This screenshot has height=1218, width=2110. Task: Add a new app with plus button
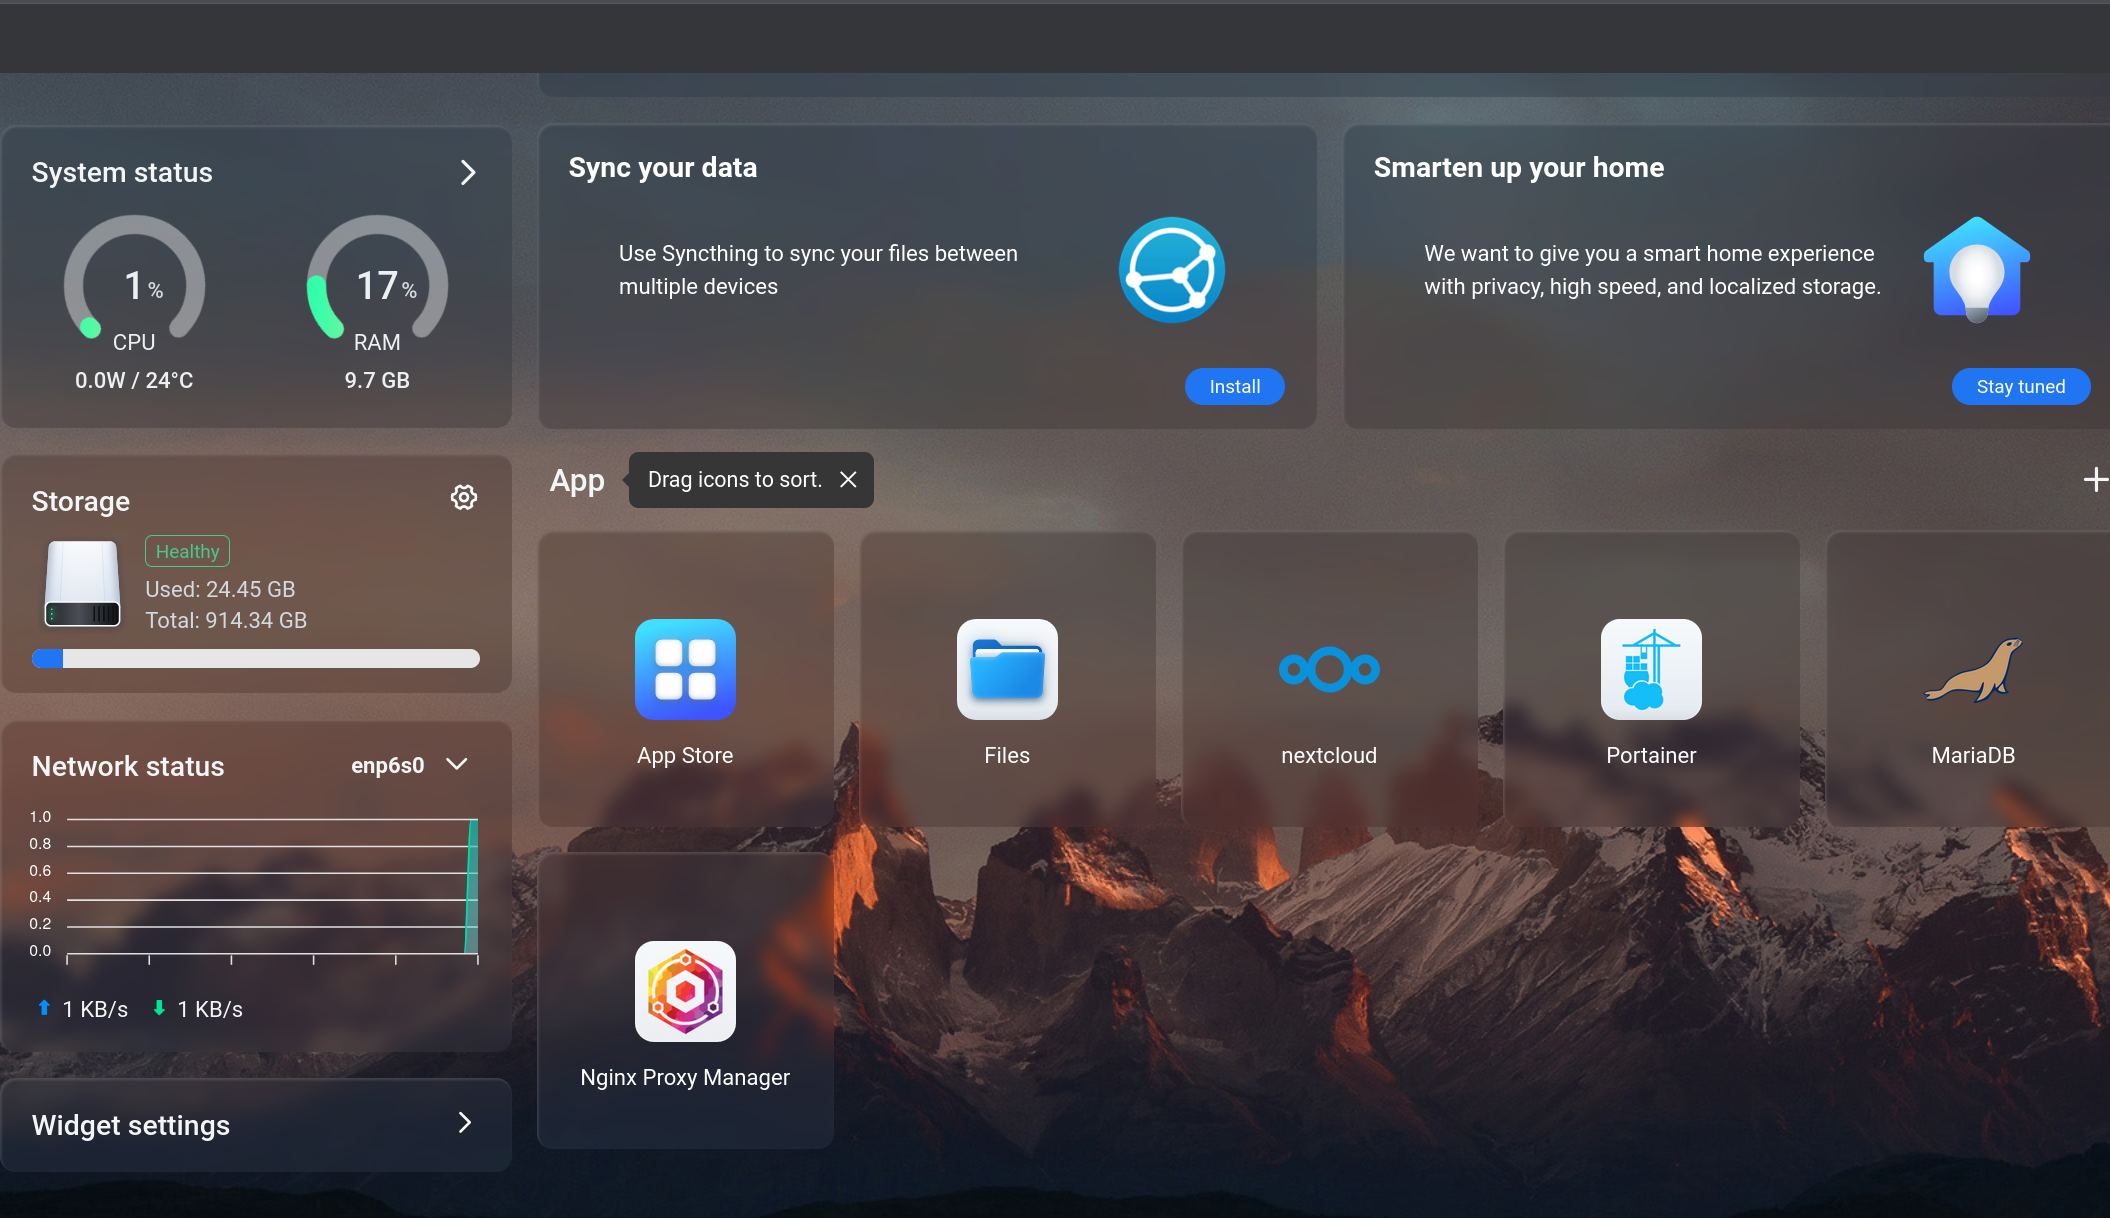tap(2095, 480)
